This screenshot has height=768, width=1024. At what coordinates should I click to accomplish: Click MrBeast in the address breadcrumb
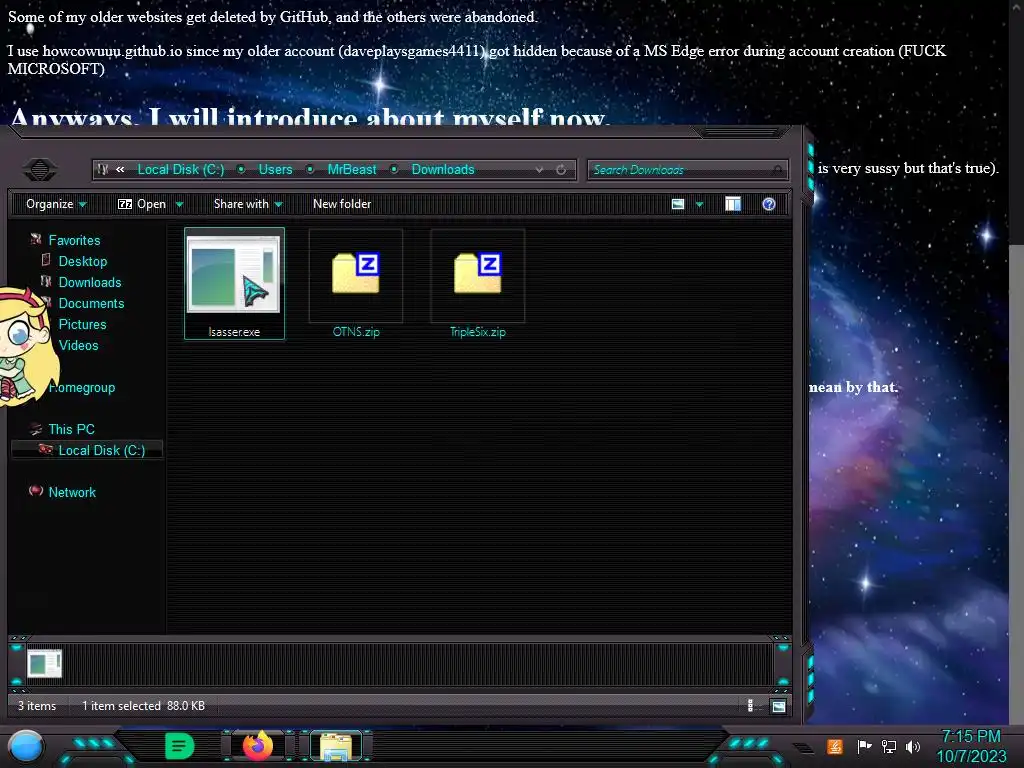coord(352,170)
